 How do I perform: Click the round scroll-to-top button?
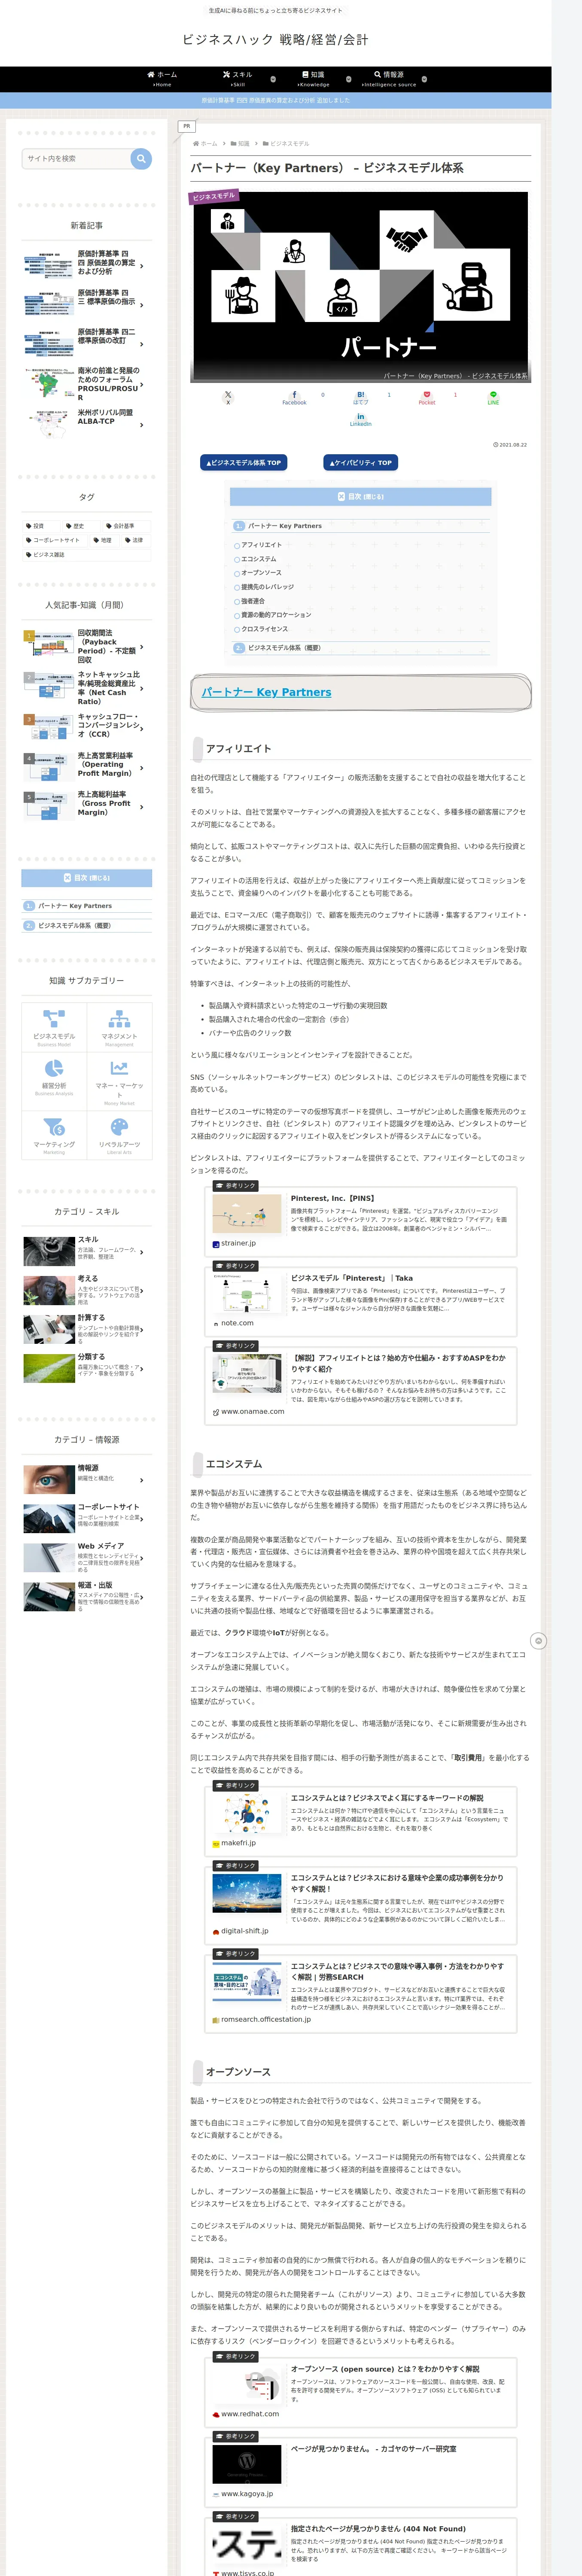pyautogui.click(x=538, y=1641)
